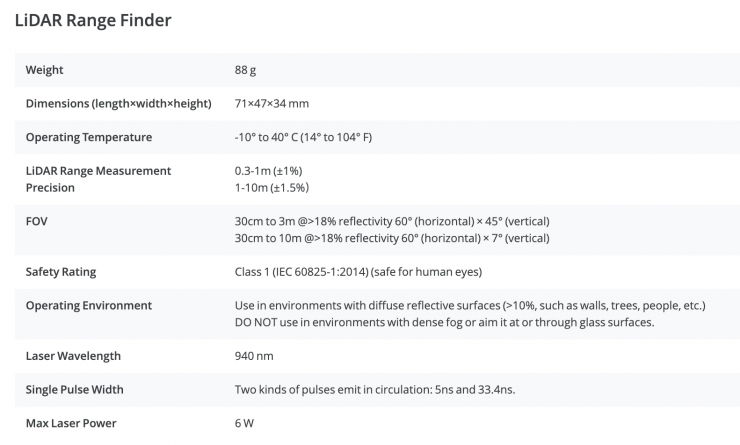The width and height of the screenshot is (740, 445).
Task: Select the LiDAR Range Measurement Precision label
Action: pyautogui.click(x=98, y=179)
